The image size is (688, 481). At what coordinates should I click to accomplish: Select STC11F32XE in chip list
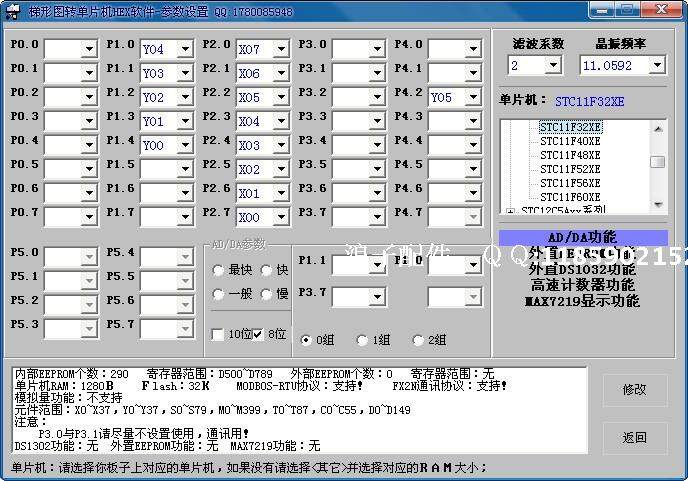[570, 127]
